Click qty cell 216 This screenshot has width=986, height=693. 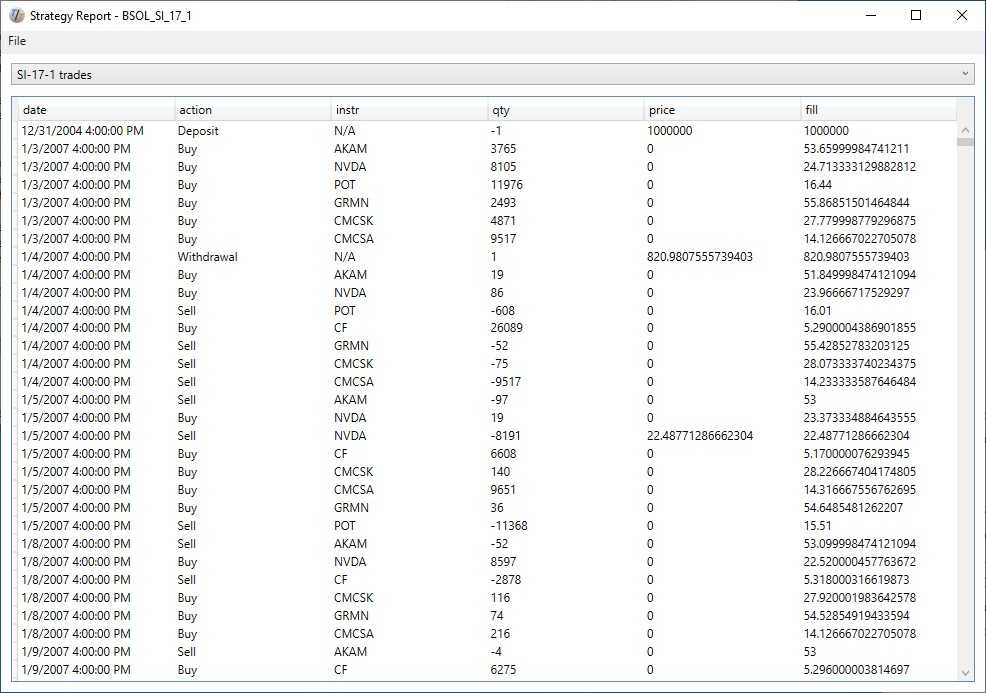tap(501, 634)
